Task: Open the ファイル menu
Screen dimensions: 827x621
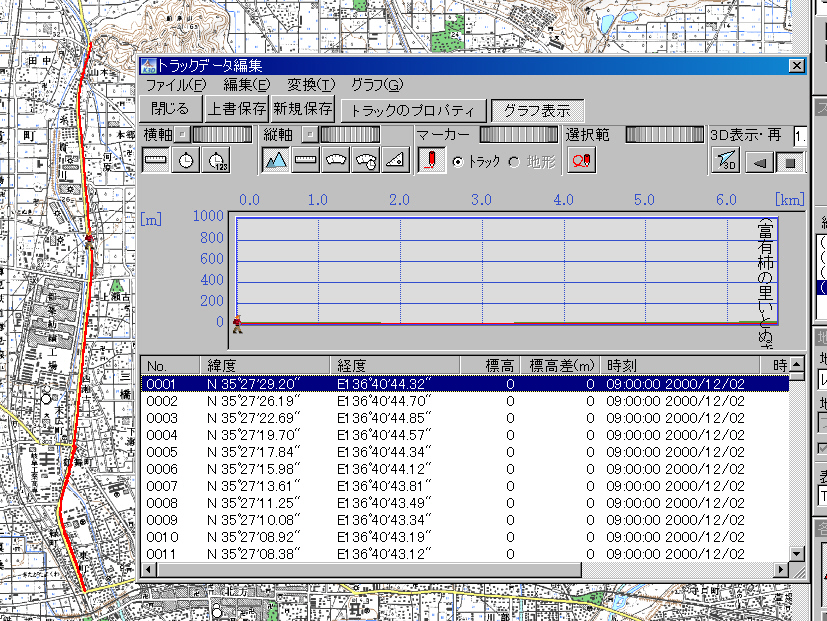Action: point(176,85)
